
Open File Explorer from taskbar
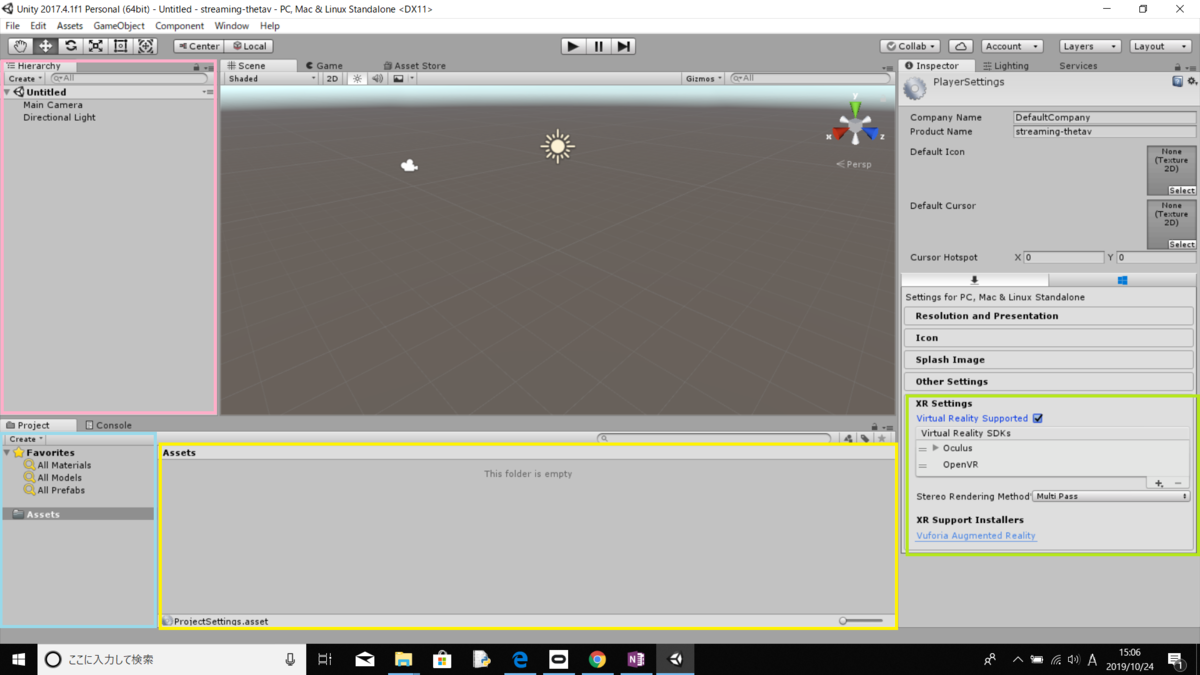click(x=403, y=659)
